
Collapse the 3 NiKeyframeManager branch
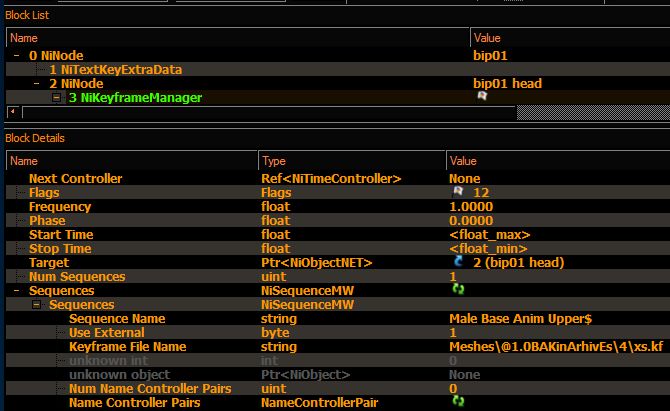click(56, 97)
